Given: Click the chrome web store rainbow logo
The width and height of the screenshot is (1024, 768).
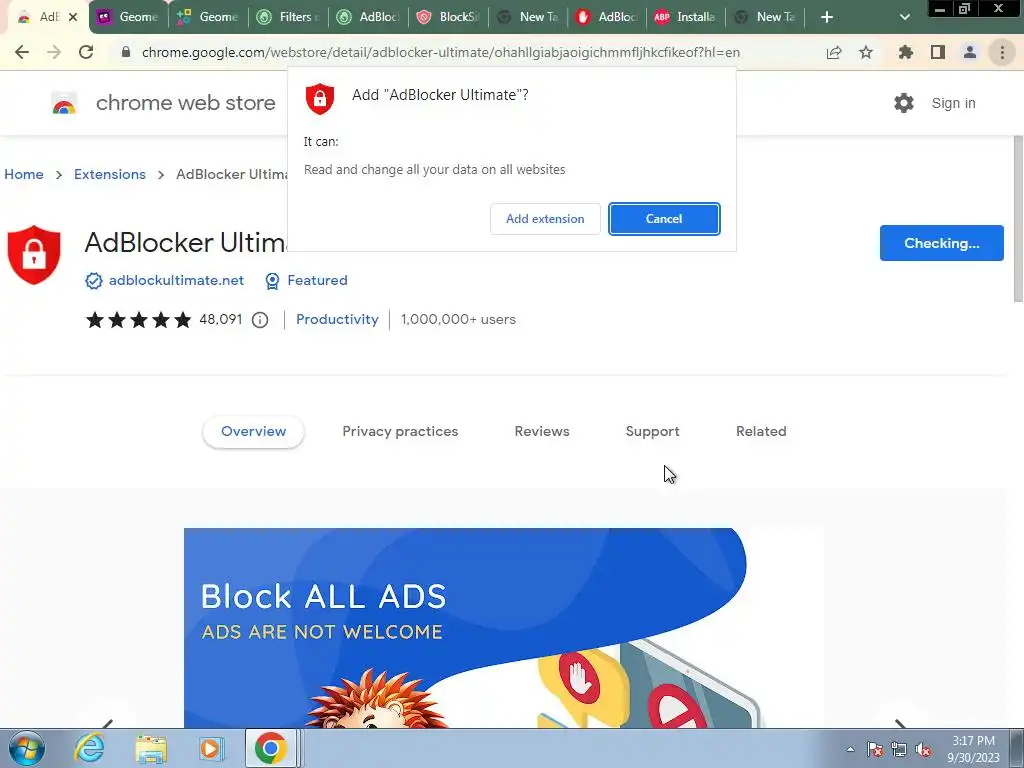Looking at the screenshot, I should tap(64, 103).
